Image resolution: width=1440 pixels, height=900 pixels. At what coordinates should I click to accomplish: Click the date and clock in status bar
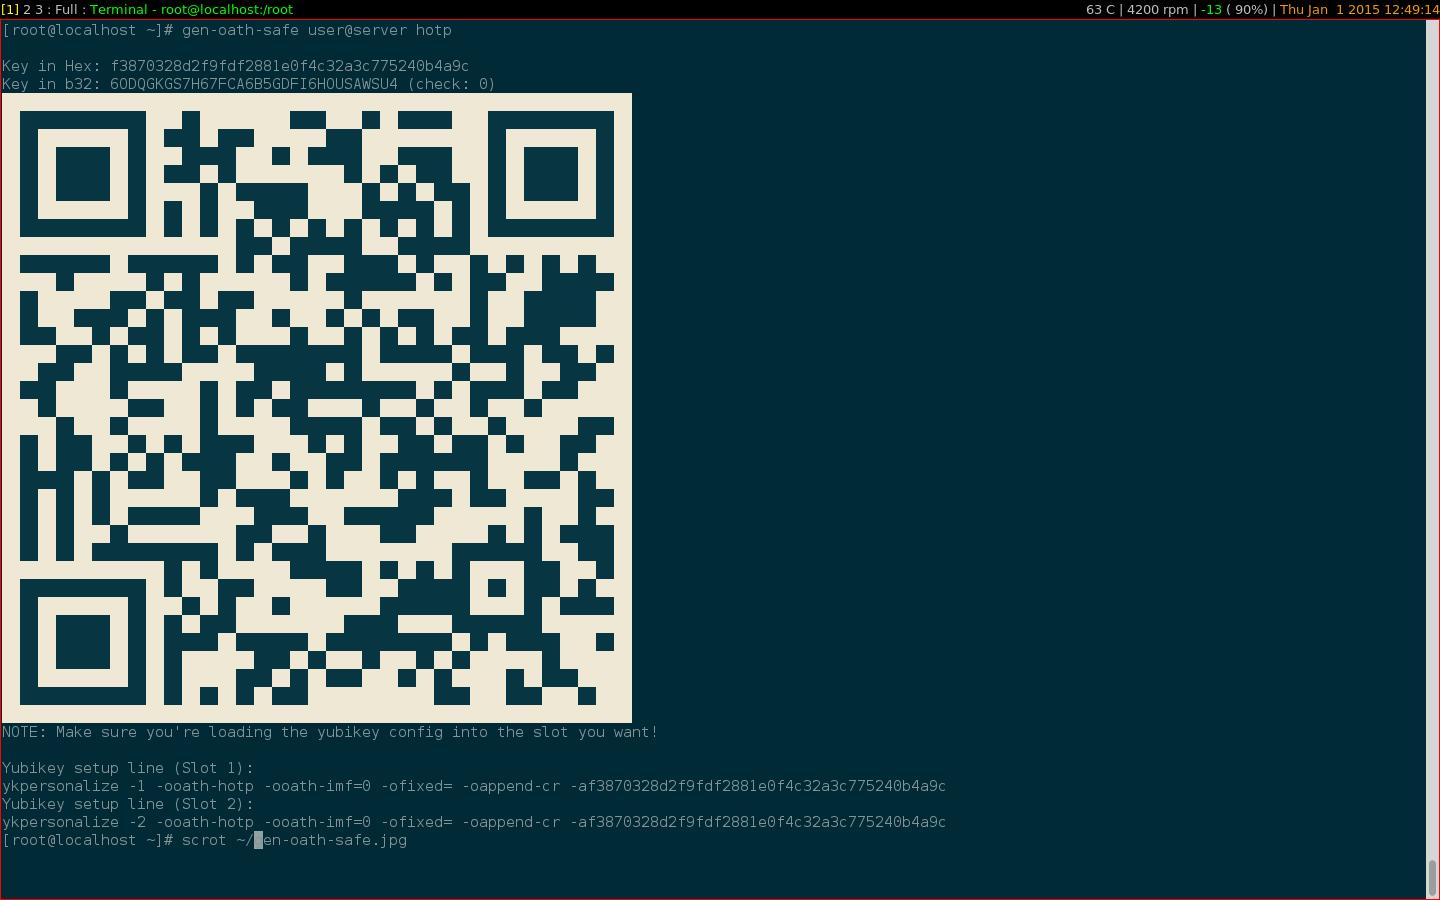click(x=1358, y=9)
